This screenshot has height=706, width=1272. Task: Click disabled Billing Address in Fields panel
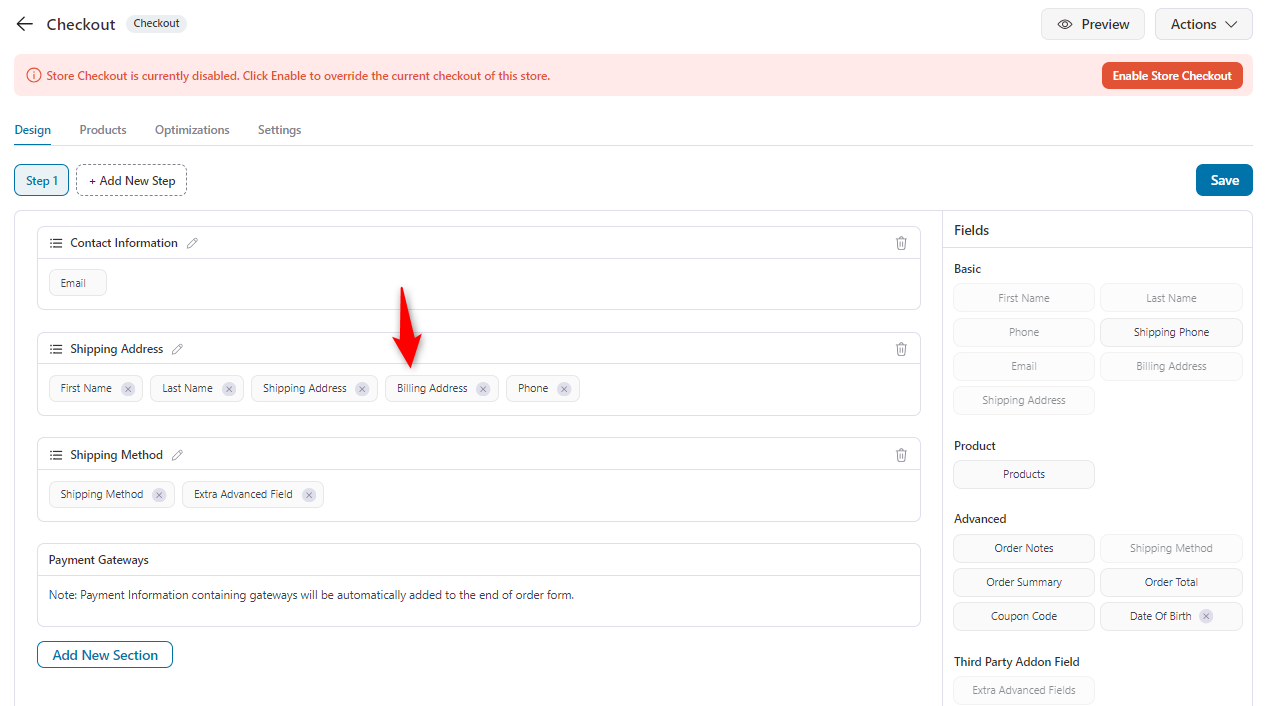point(1171,366)
